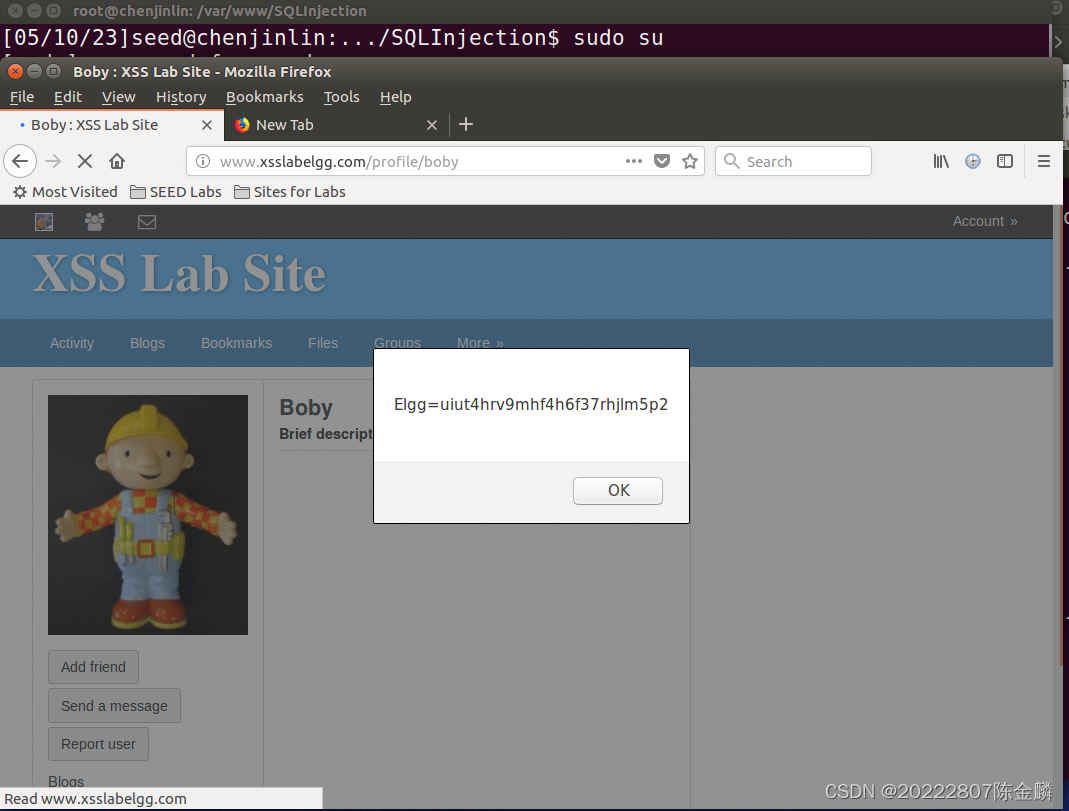Open the Activity navigation link

point(72,343)
